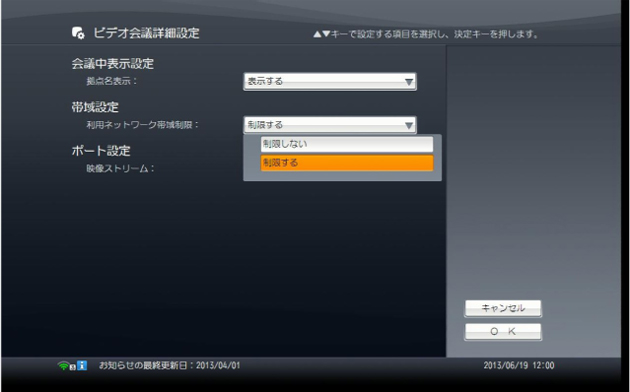
Task: Click the ビデオ会議詳細設定 title text
Action: pos(146,33)
